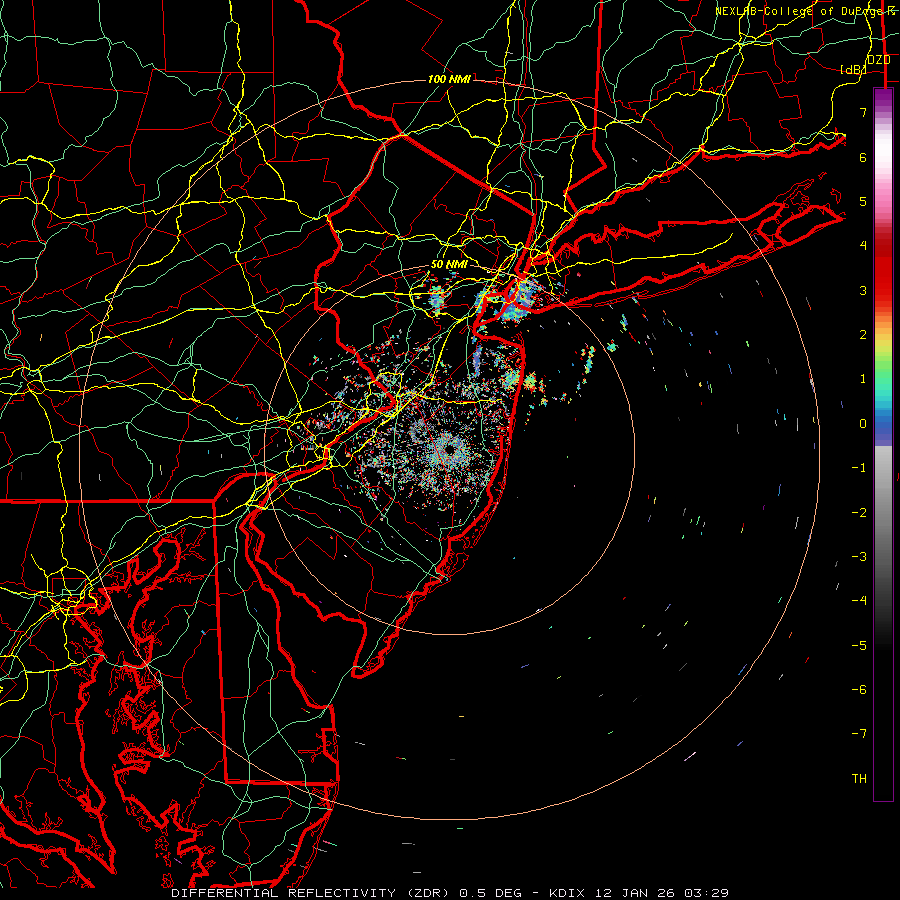Image resolution: width=900 pixels, height=900 pixels.
Task: Click the KDIX station identifier in caption
Action: point(568,893)
